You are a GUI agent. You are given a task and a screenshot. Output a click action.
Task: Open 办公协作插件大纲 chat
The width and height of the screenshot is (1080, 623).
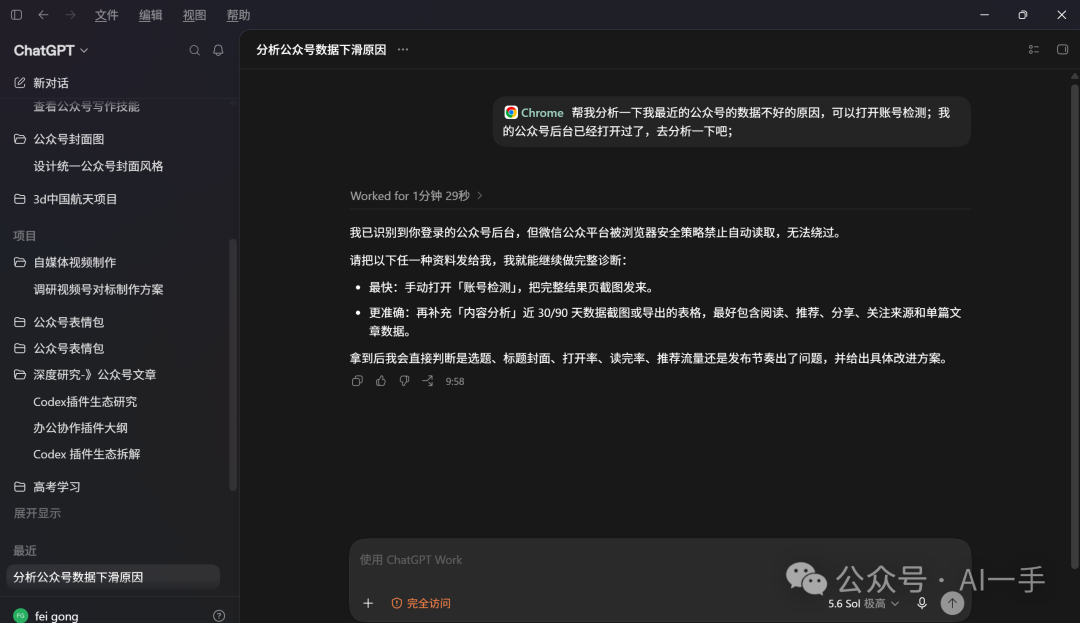click(x=80, y=427)
